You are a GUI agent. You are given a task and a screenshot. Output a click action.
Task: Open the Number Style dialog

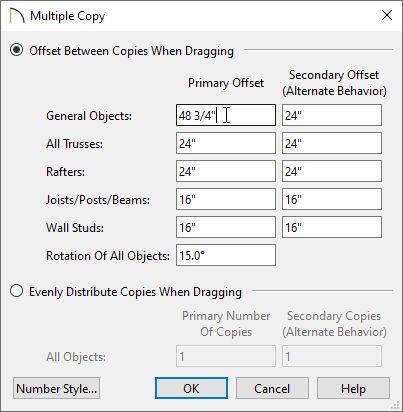pos(56,388)
